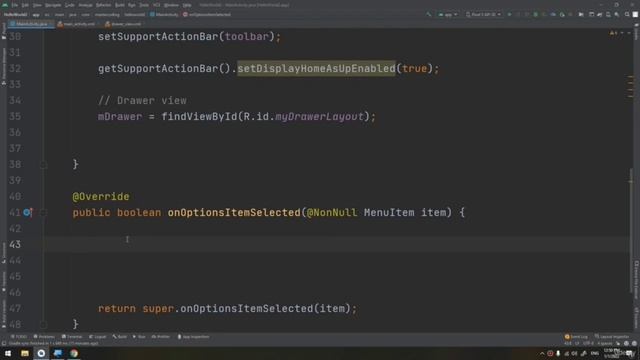Open File Explorer from the taskbar

(25, 353)
